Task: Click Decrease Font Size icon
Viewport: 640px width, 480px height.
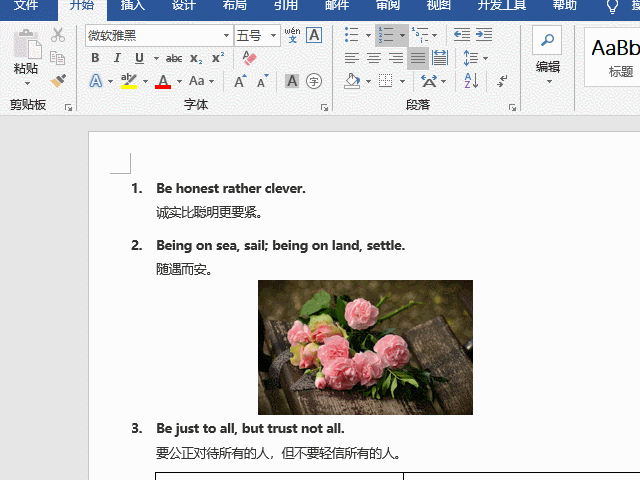Action: click(262, 81)
